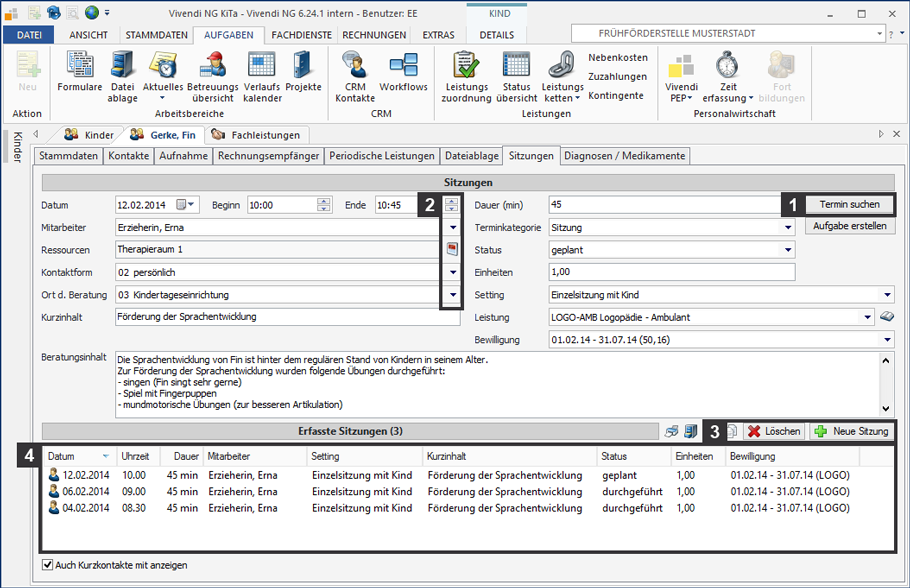Click the book icon next to Leistung
This screenshot has width=910, height=588.
tap(887, 317)
